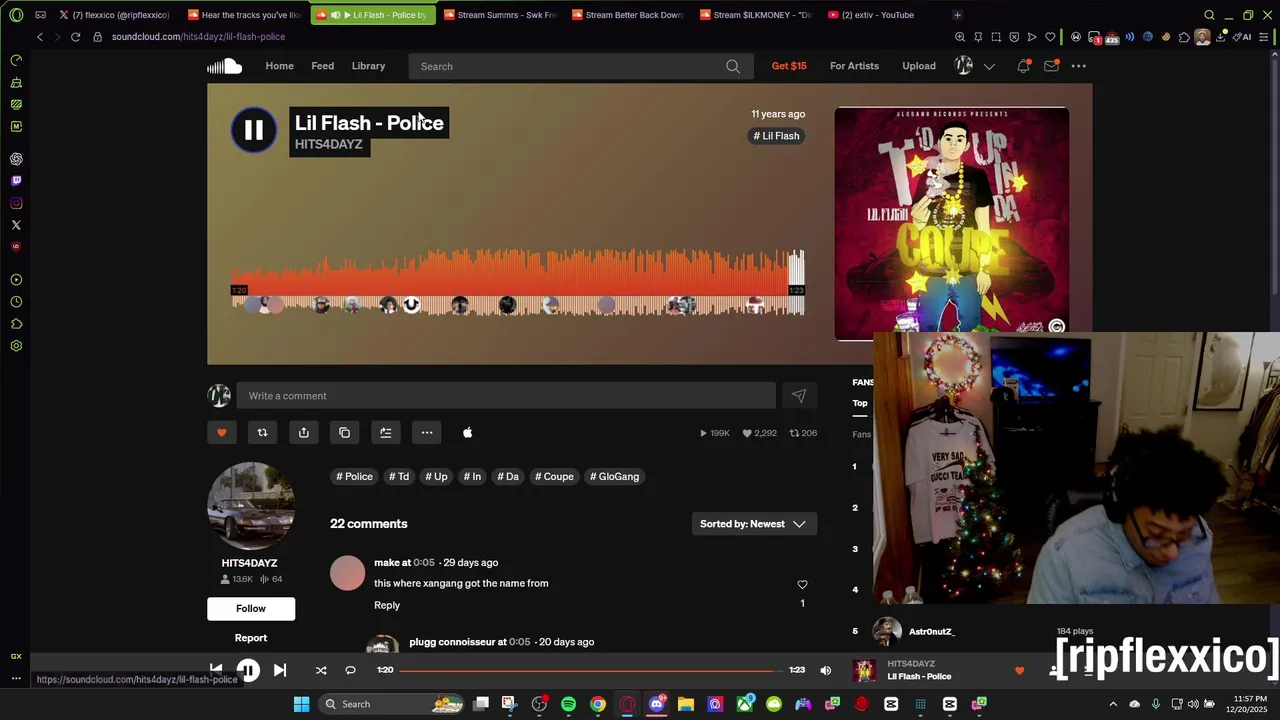Image resolution: width=1280 pixels, height=720 pixels.
Task: Select the # GloGang tag
Action: [x=614, y=477]
